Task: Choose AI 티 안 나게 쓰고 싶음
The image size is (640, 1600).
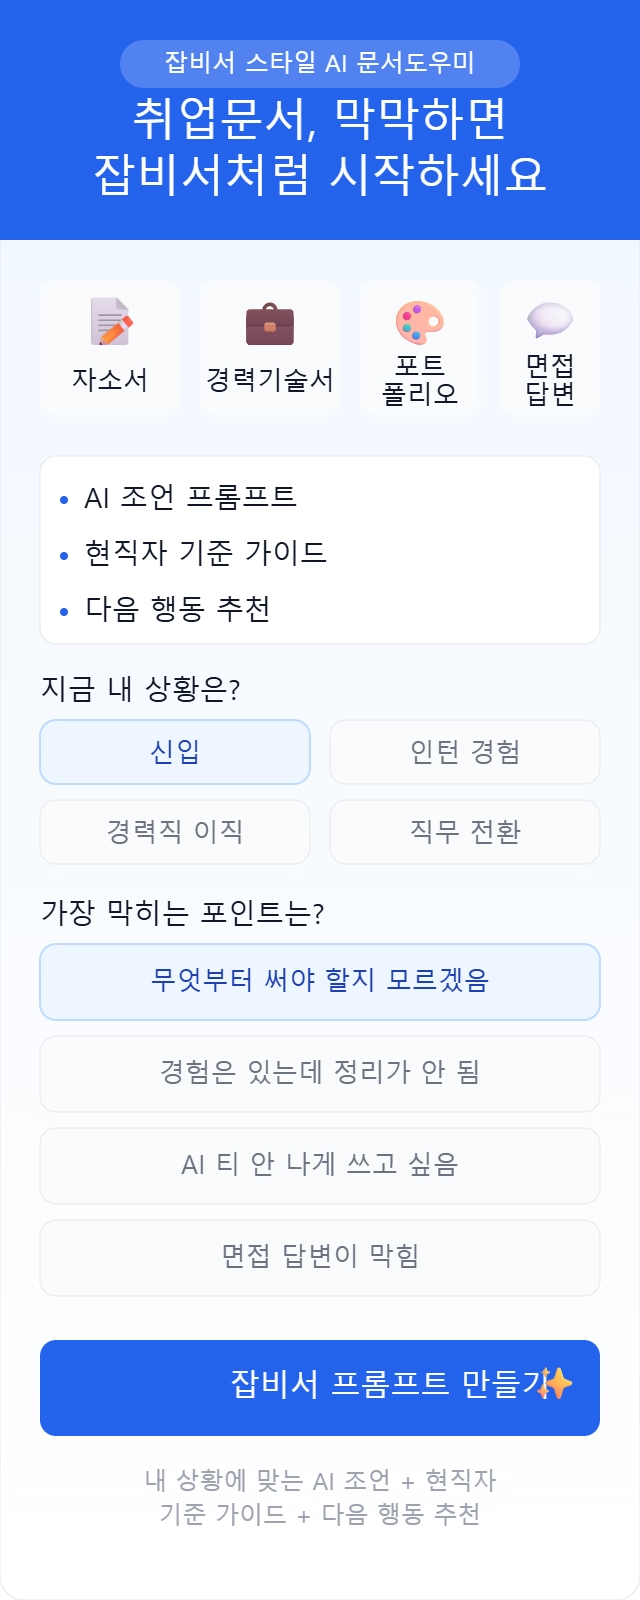Action: coord(320,1166)
